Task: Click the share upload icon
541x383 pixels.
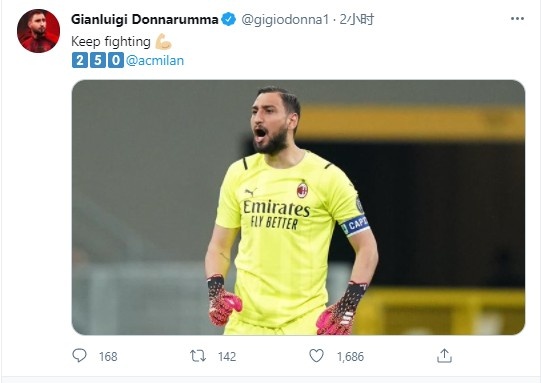Action: pos(444,356)
